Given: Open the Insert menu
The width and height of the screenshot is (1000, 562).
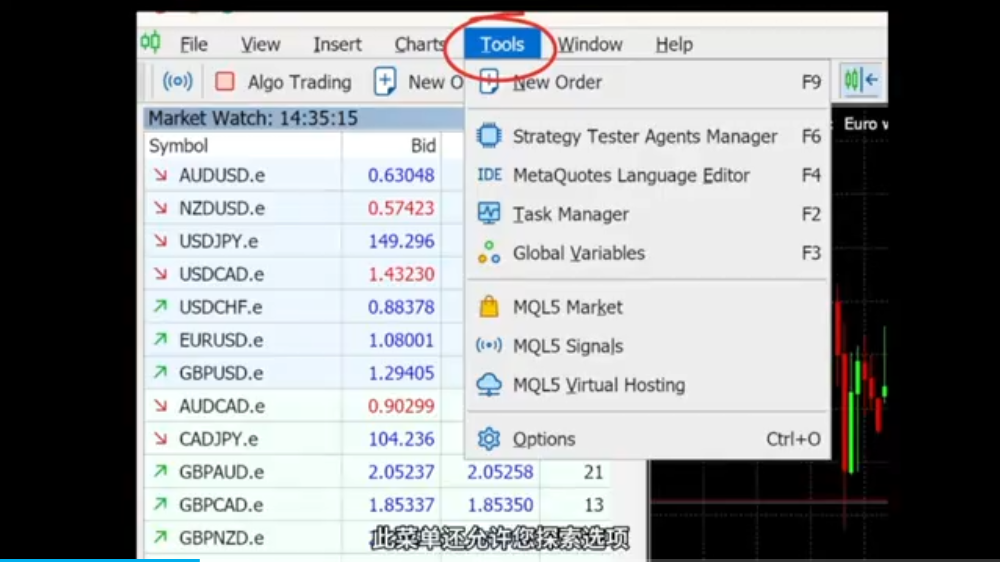Looking at the screenshot, I should [x=337, y=45].
